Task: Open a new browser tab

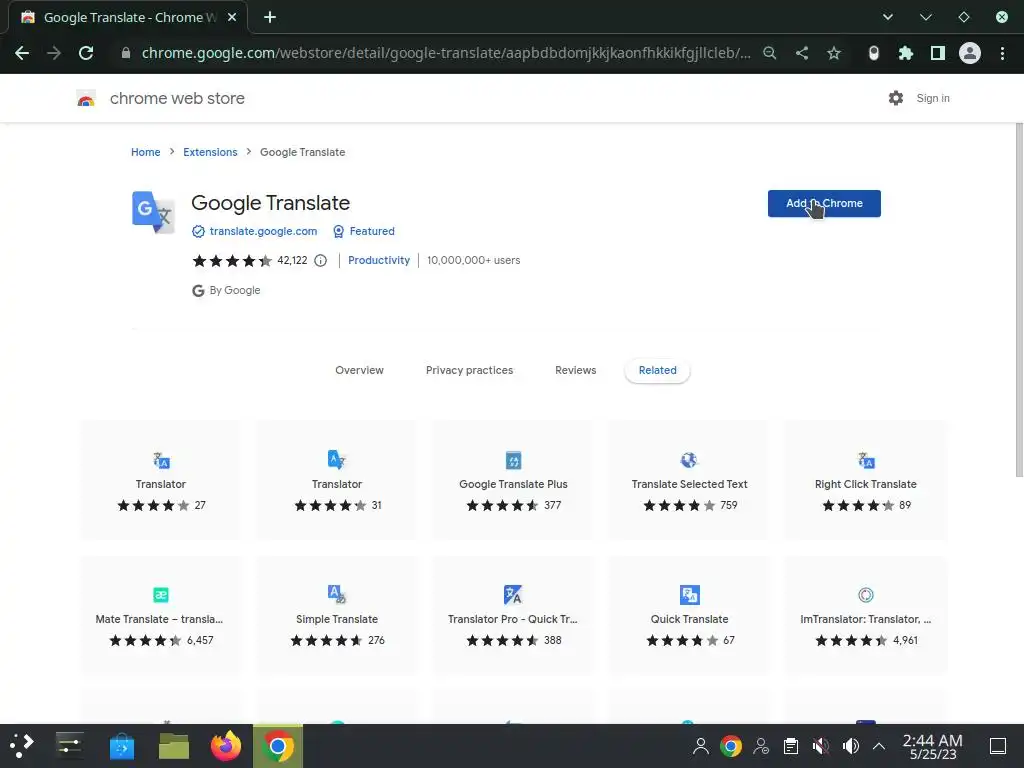Action: (270, 17)
